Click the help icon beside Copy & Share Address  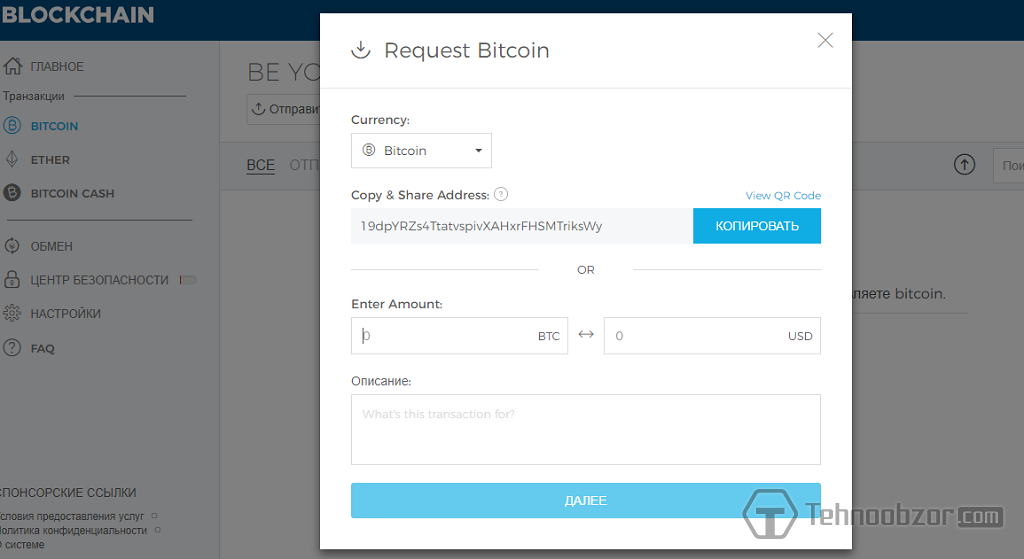pos(501,194)
